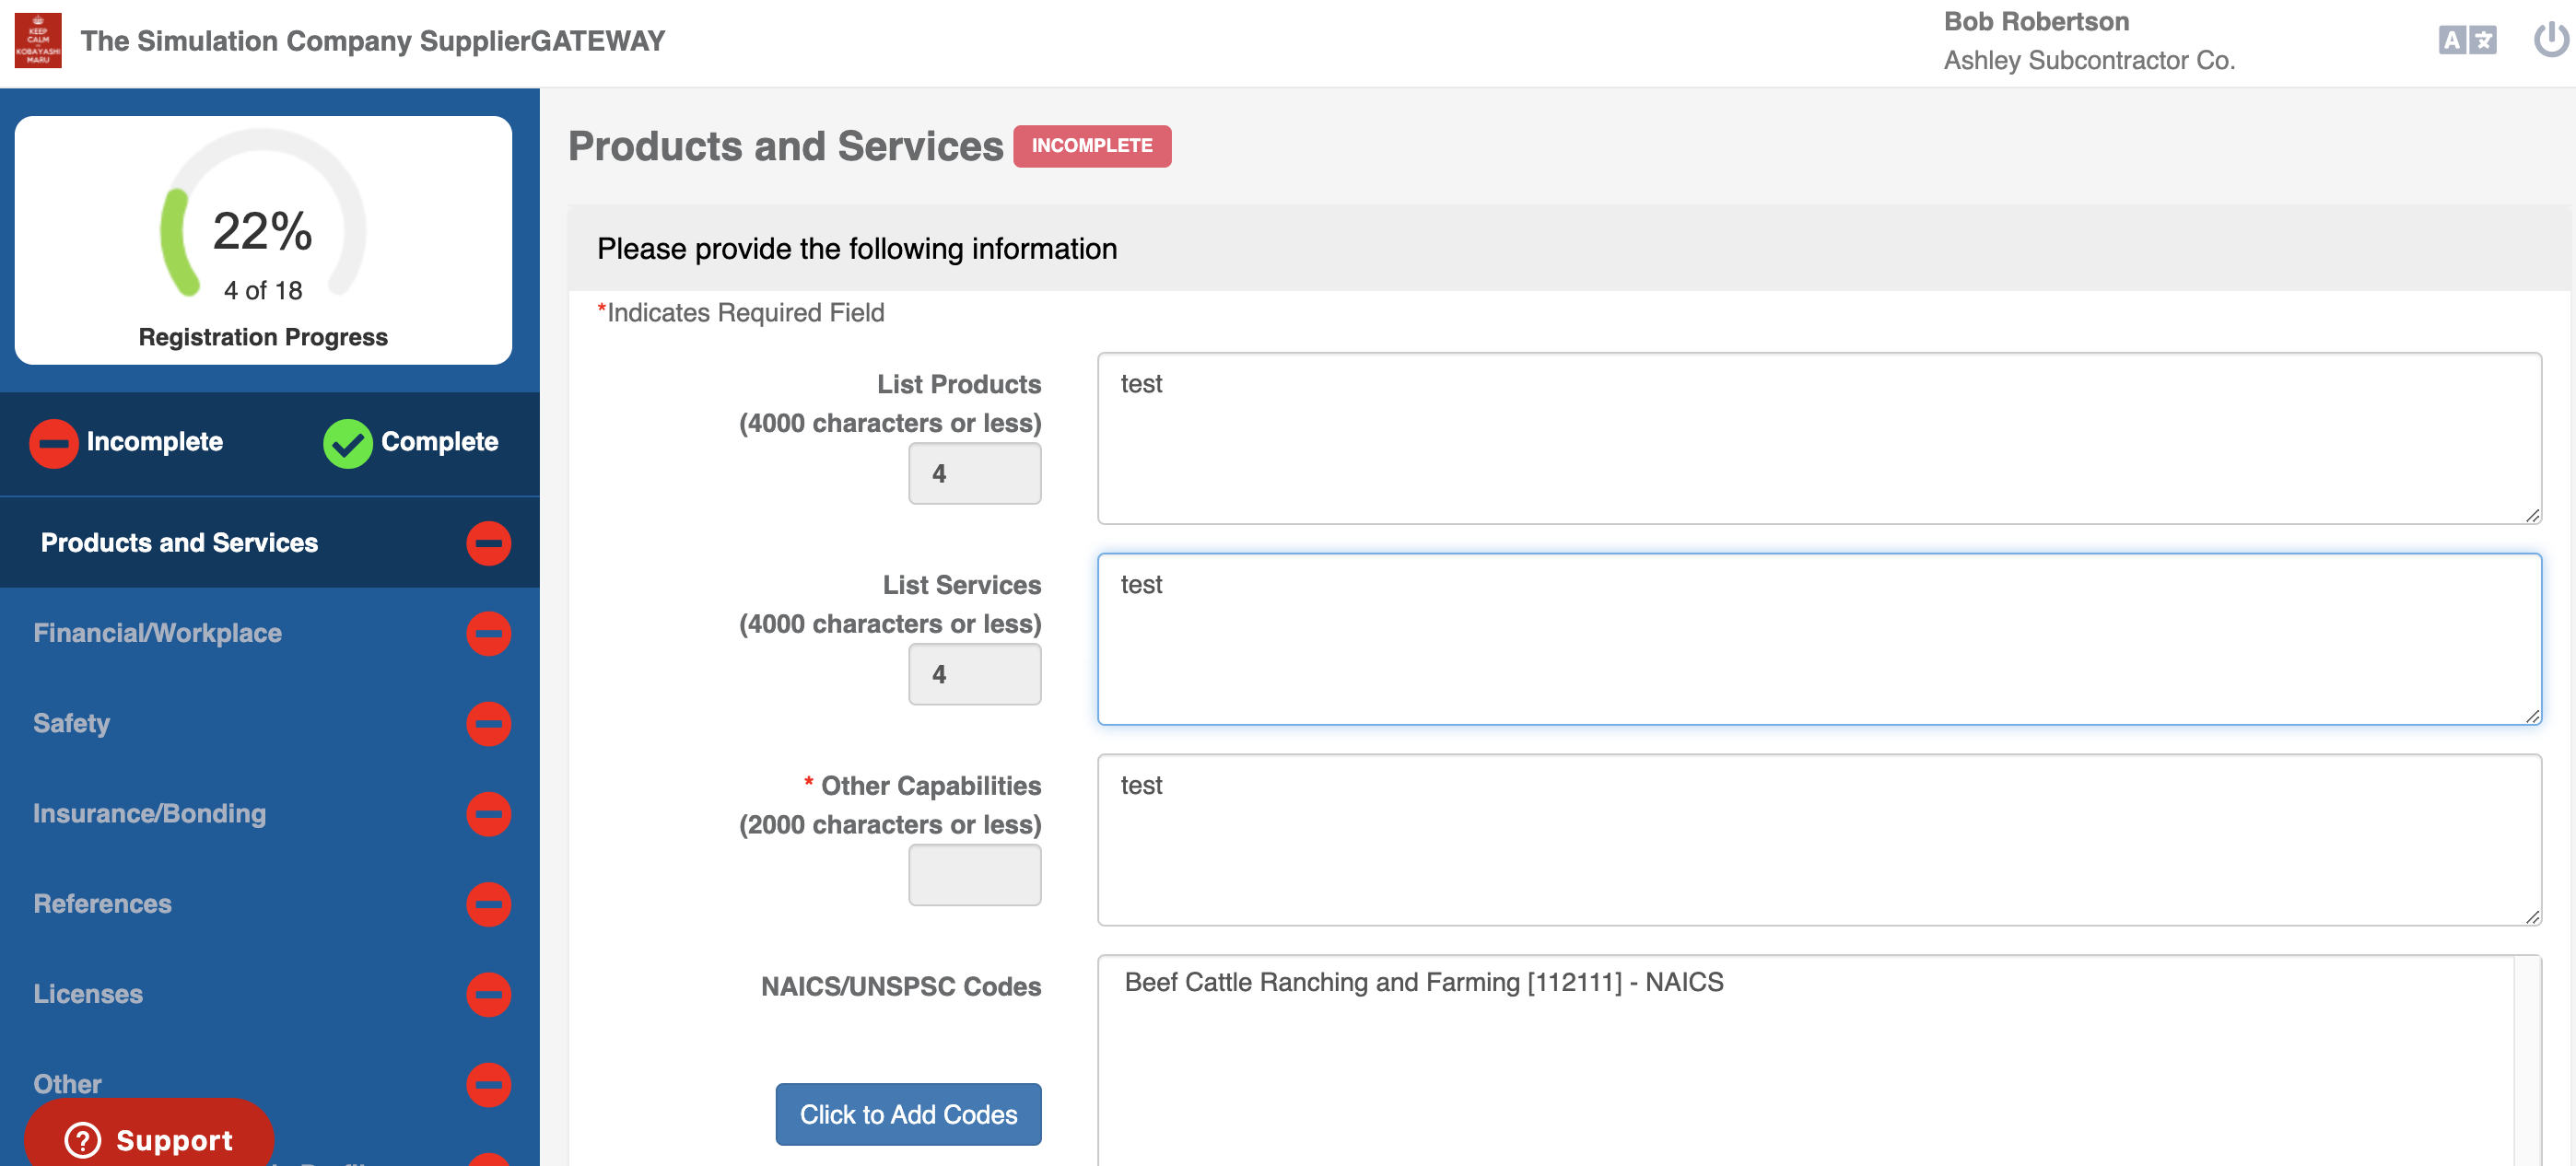Click the Click to Add Codes button
2576x1166 pixels.
pos(908,1114)
